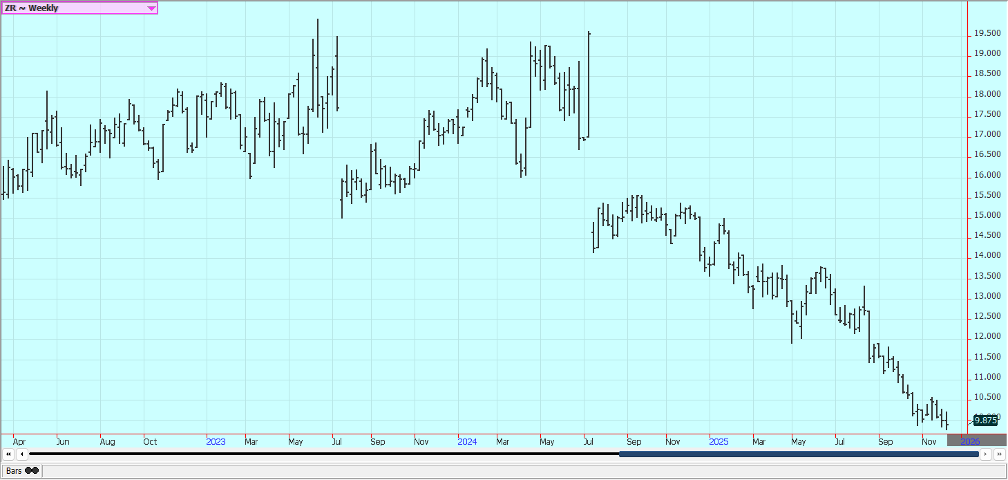Jump to chart end with double-right arrow
The height and width of the screenshot is (480, 1008).
point(998,454)
